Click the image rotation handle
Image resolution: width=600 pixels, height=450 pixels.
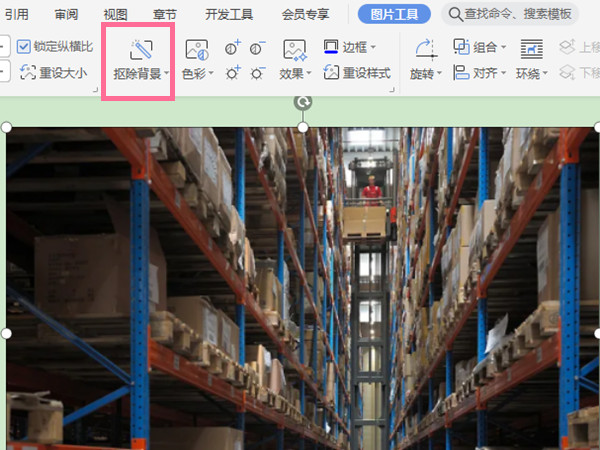click(303, 102)
